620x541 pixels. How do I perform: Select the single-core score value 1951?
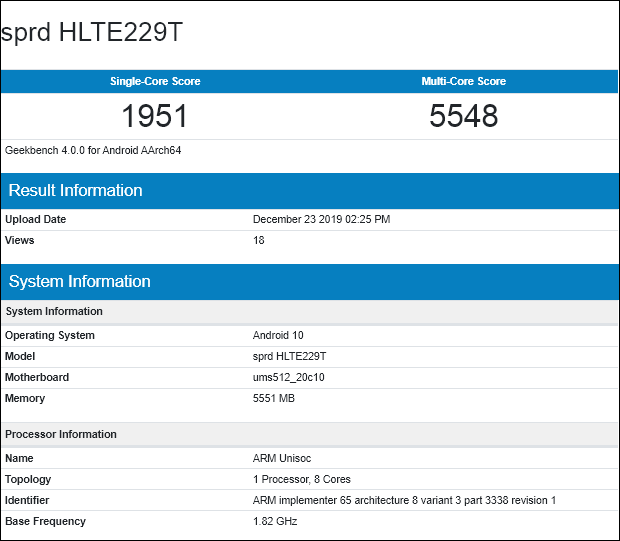tap(155, 116)
